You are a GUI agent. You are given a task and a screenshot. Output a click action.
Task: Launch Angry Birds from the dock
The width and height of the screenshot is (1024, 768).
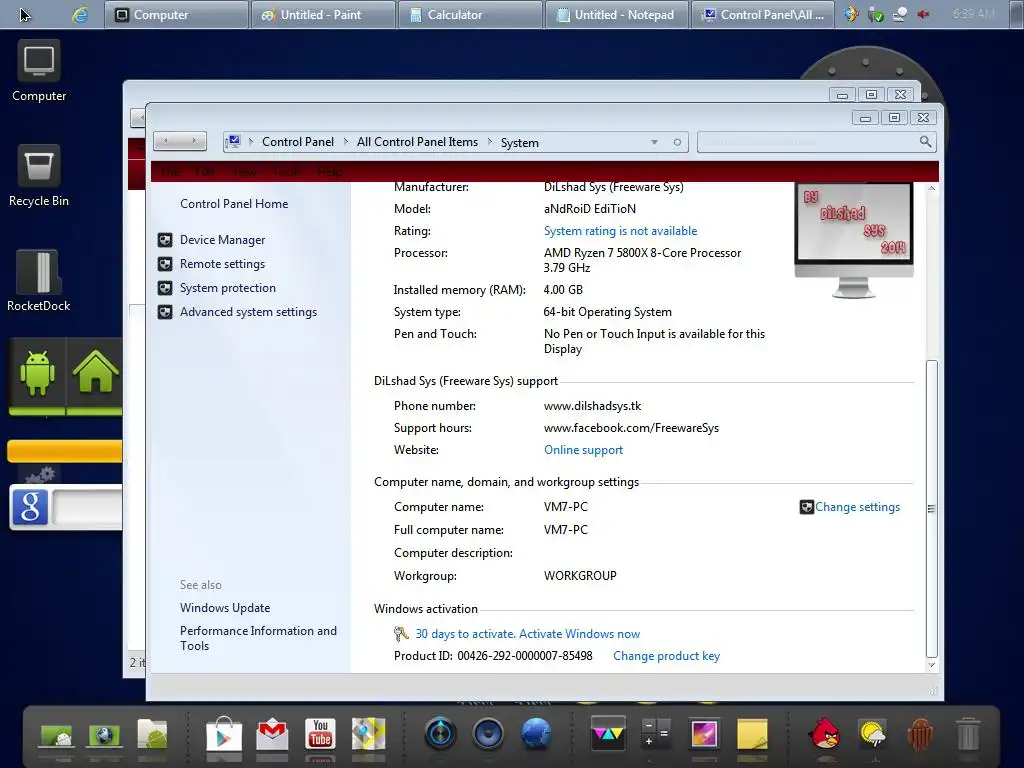click(x=824, y=734)
